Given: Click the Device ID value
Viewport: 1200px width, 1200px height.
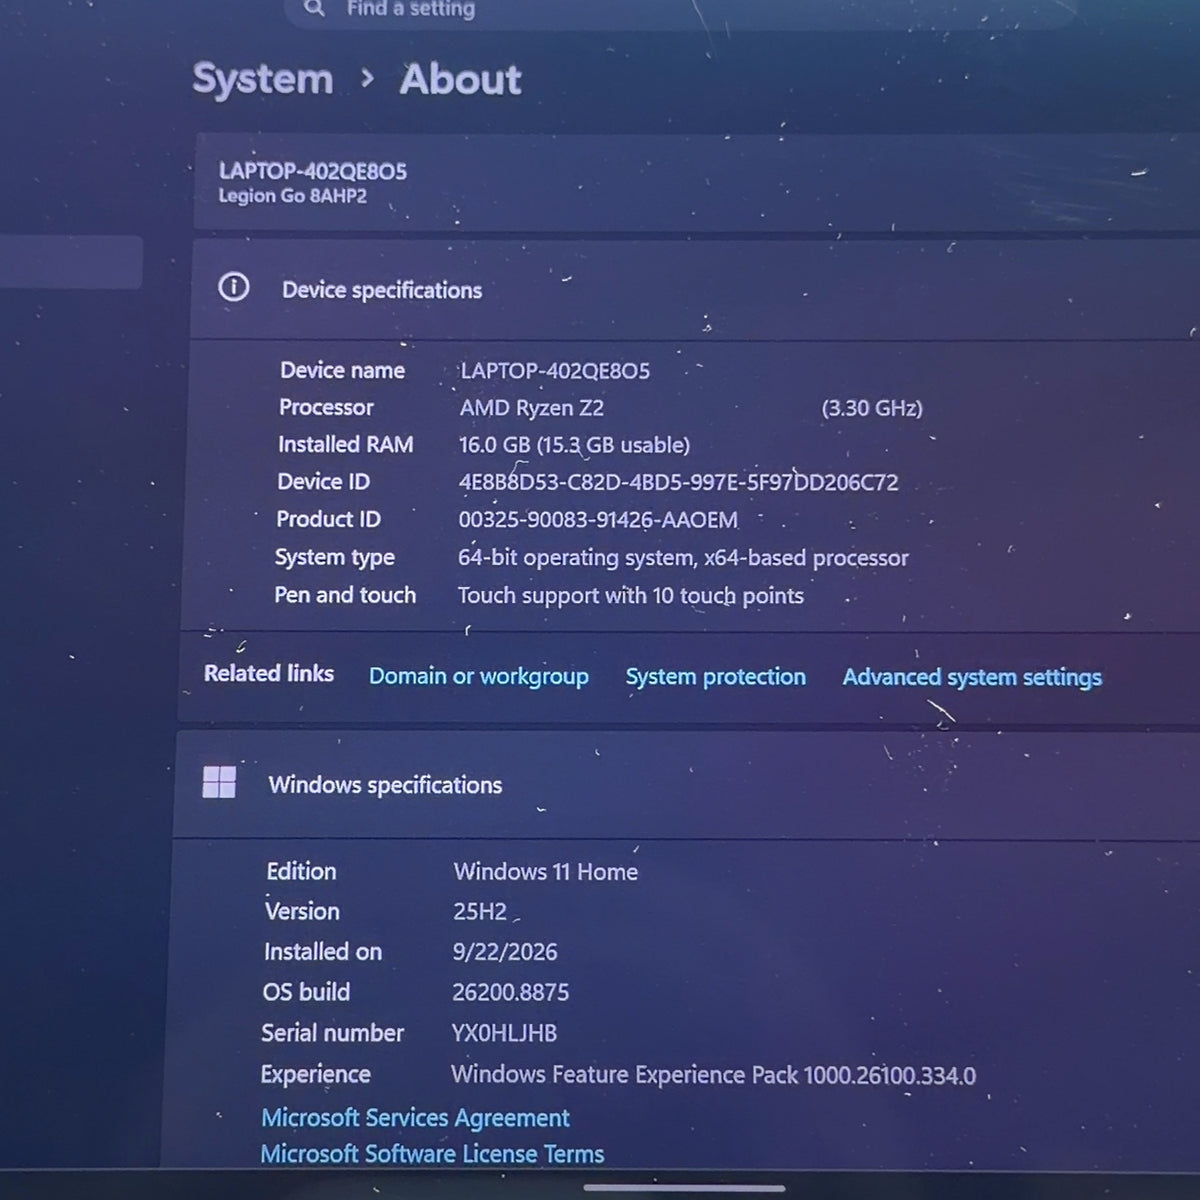Looking at the screenshot, I should click(678, 482).
